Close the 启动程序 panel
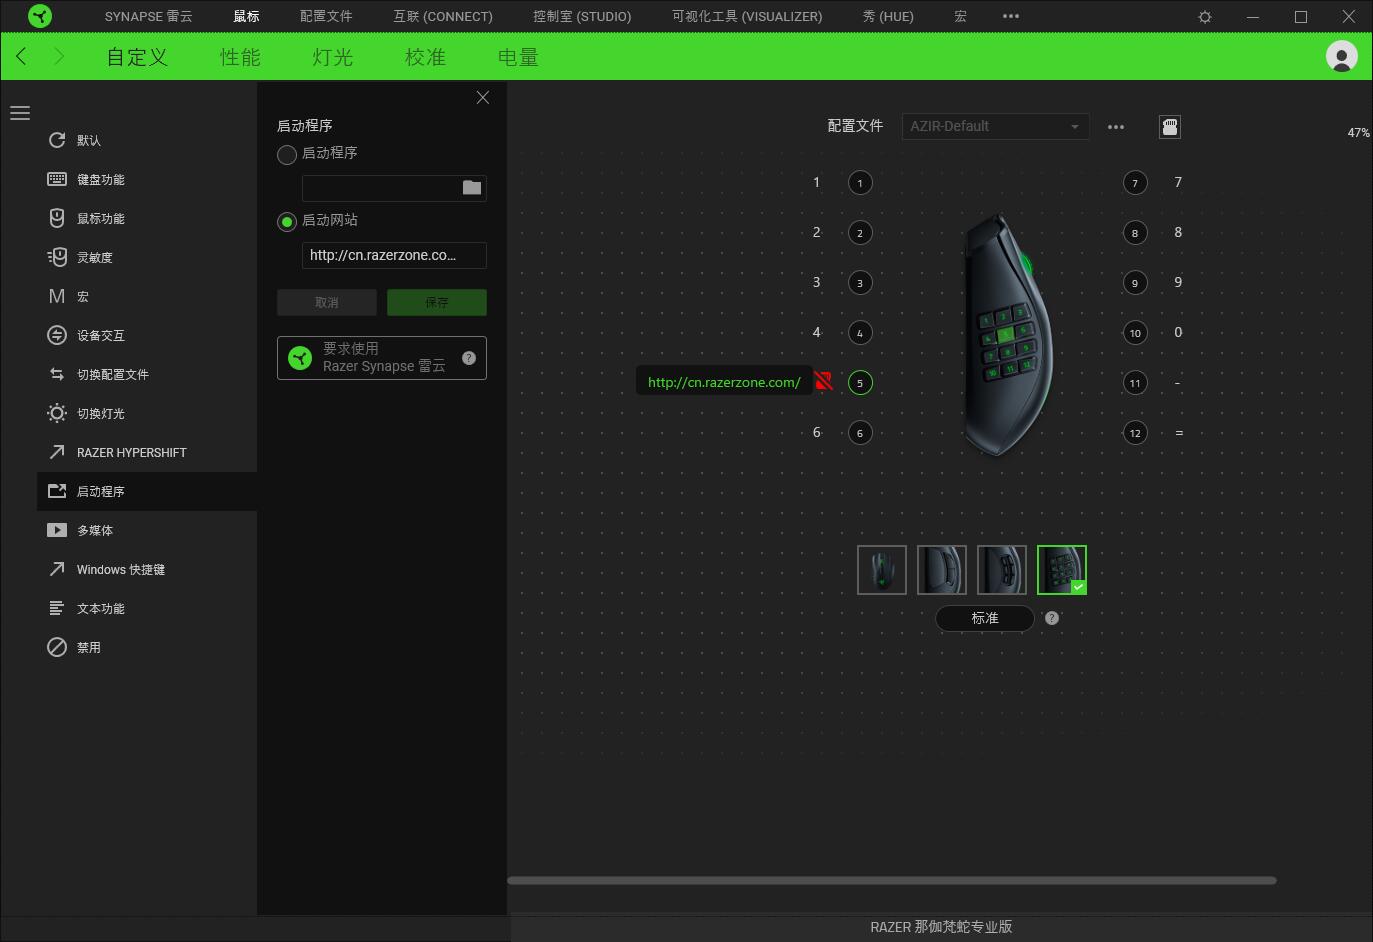Viewport: 1373px width, 942px height. 483,97
